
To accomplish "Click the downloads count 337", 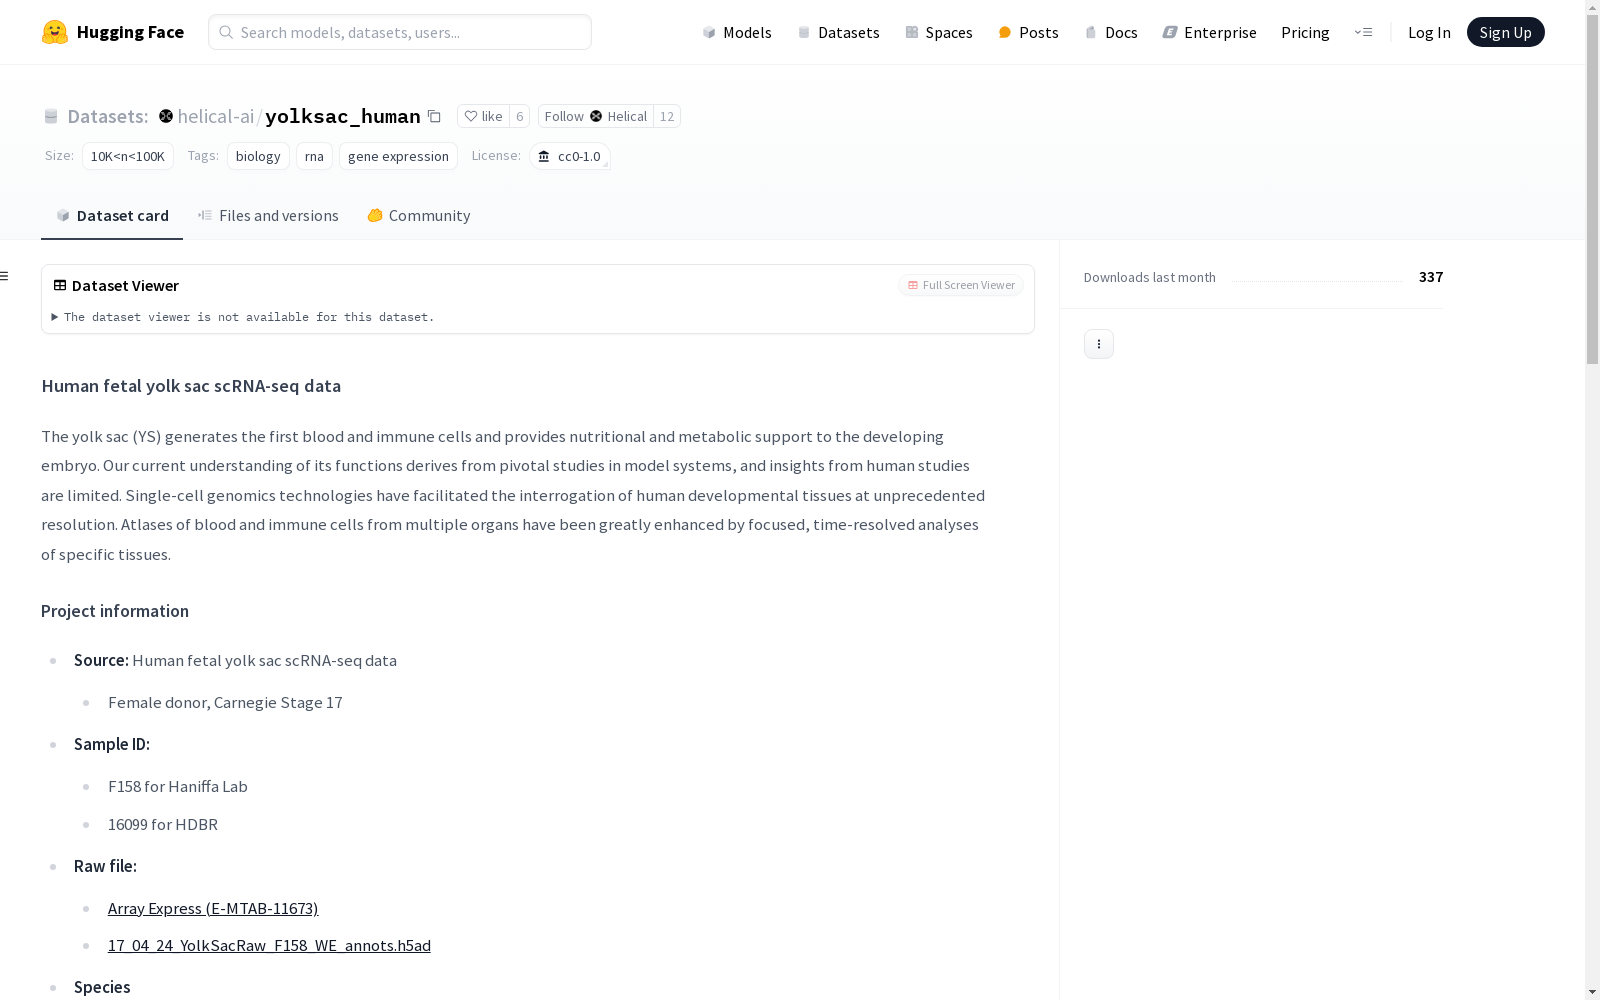I will coord(1431,277).
